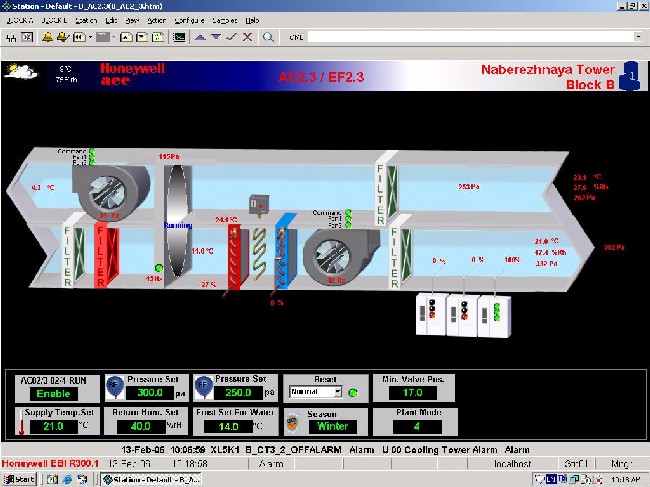Open the trend display toolbar icon

179,37
